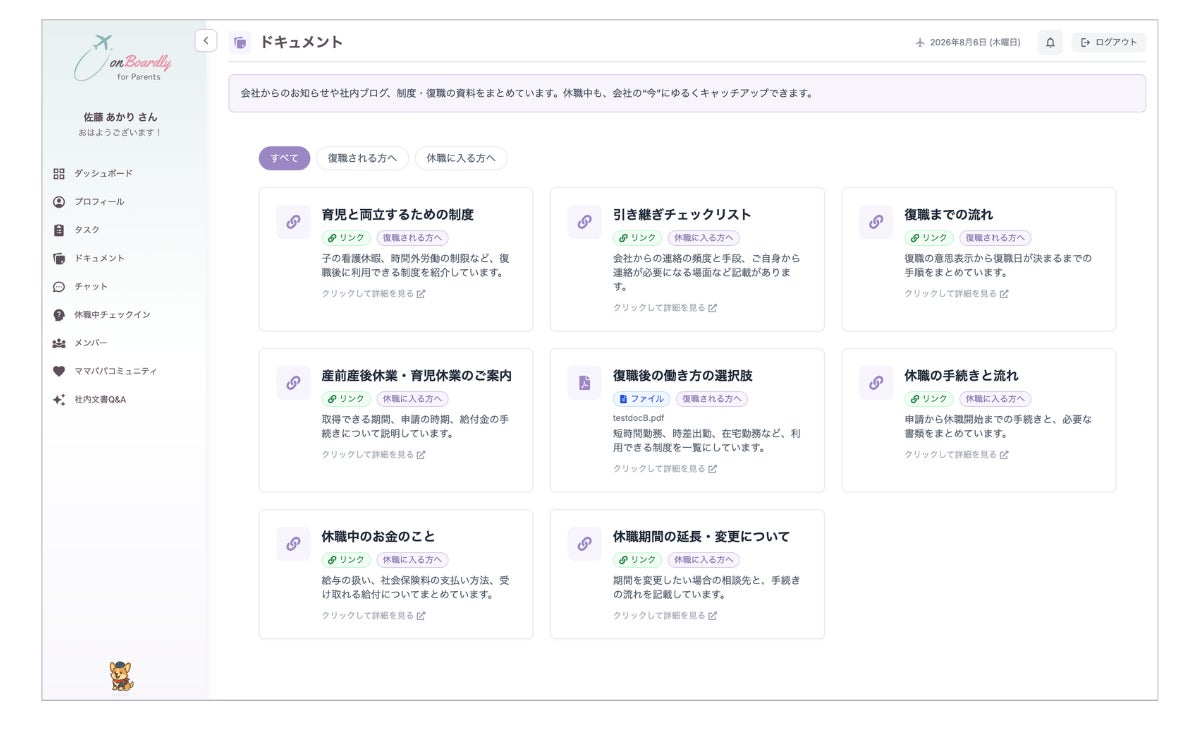Click the タスク clipboard icon
Screen dimensions: 1200x740
click(59, 229)
